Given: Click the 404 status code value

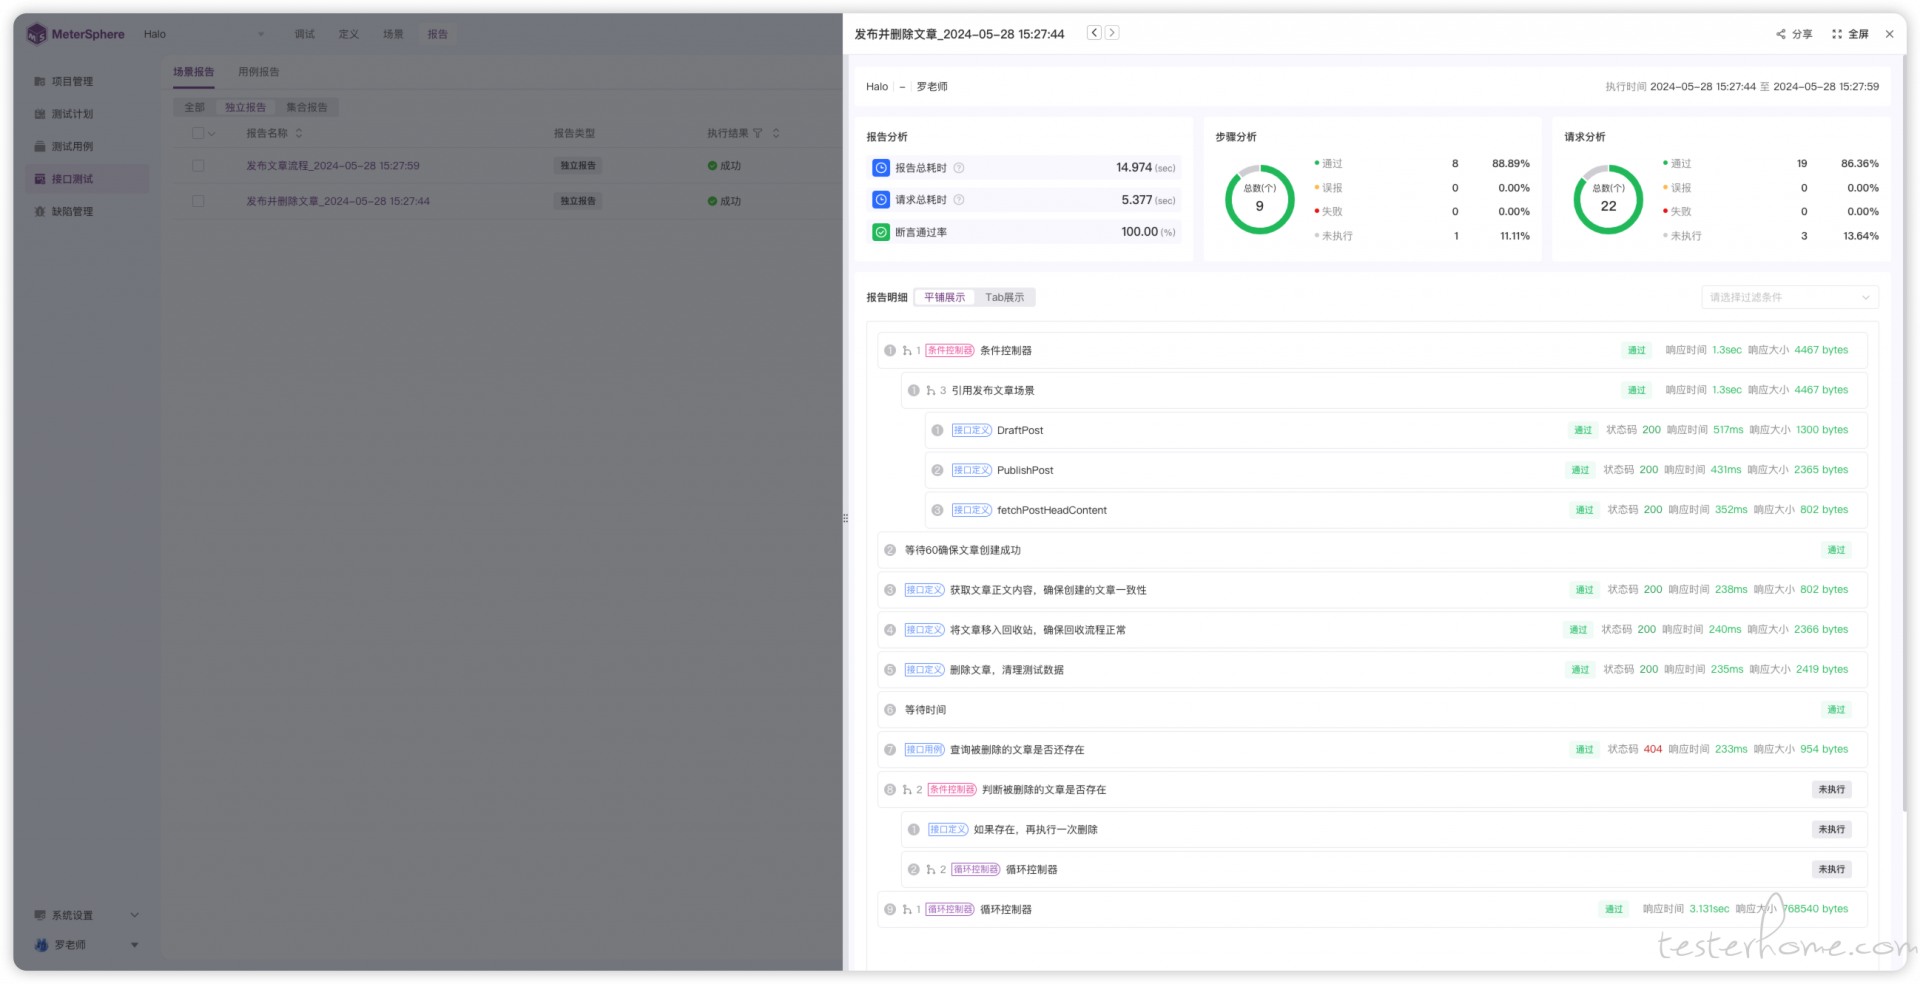Looking at the screenshot, I should tap(1653, 750).
